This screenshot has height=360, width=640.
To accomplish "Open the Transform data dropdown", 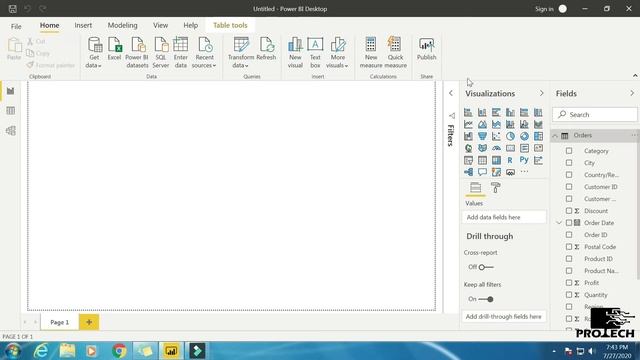I will pyautogui.click(x=241, y=53).
